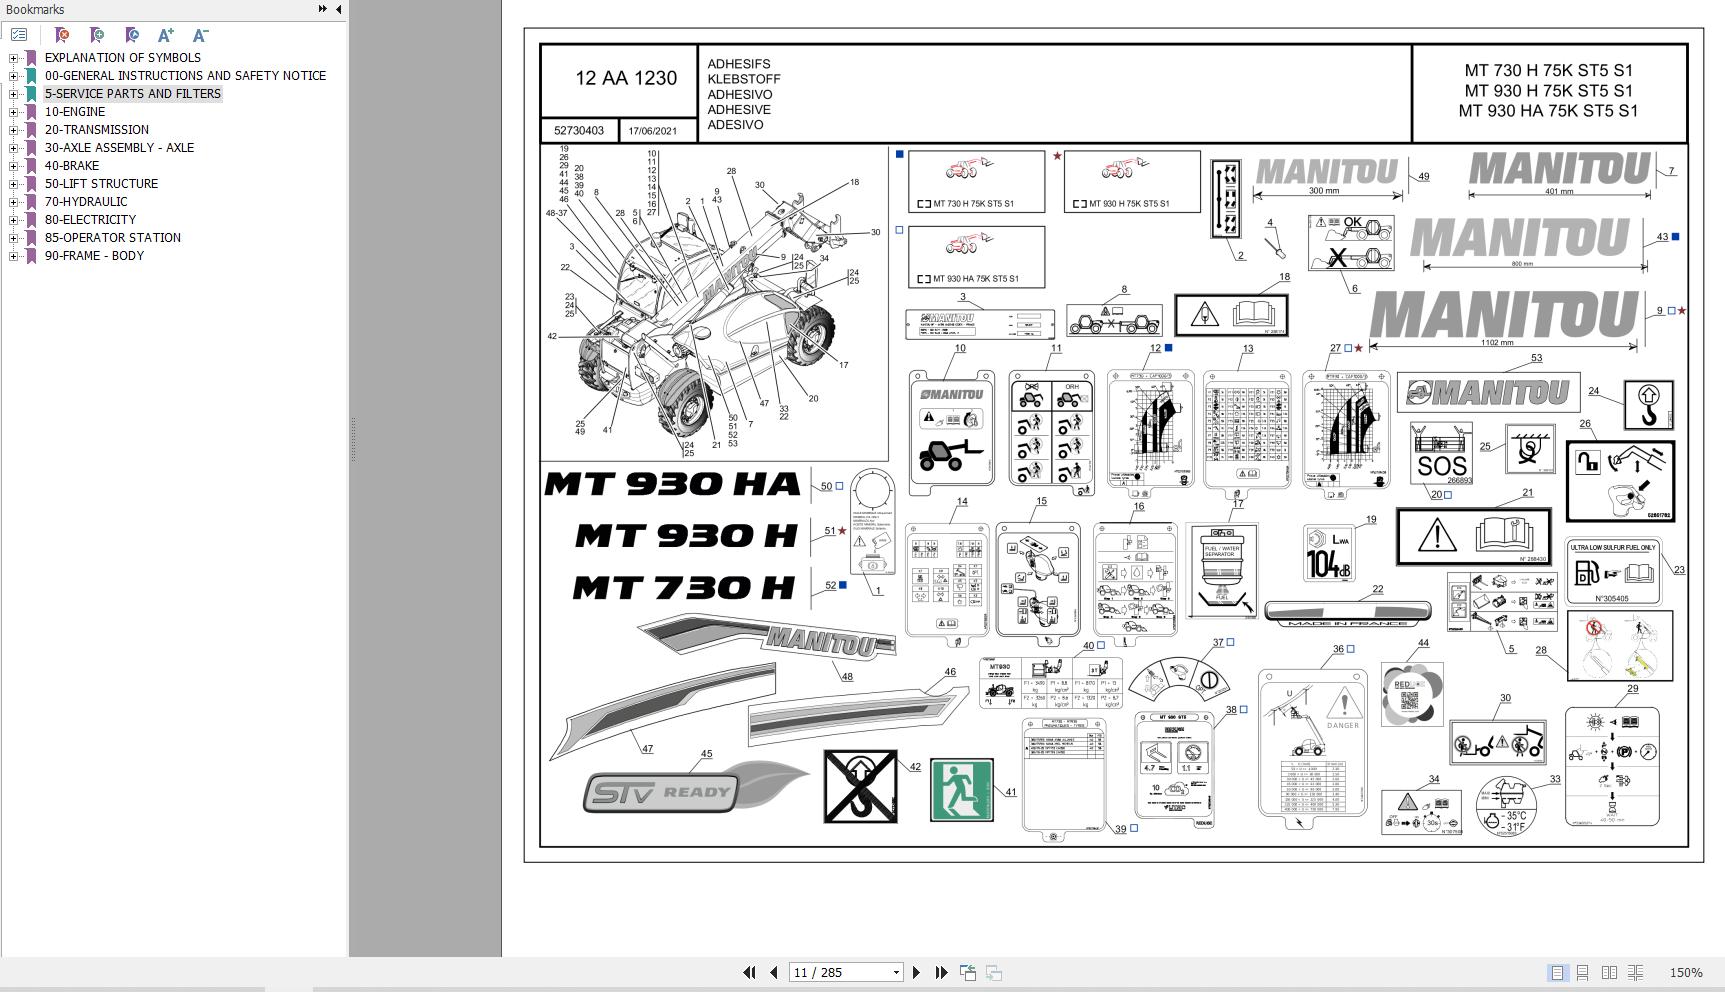Open 00-GENERAL INSTRUCTIONS AND SAFETY NOTICE
This screenshot has width=1725, height=992.
185,76
